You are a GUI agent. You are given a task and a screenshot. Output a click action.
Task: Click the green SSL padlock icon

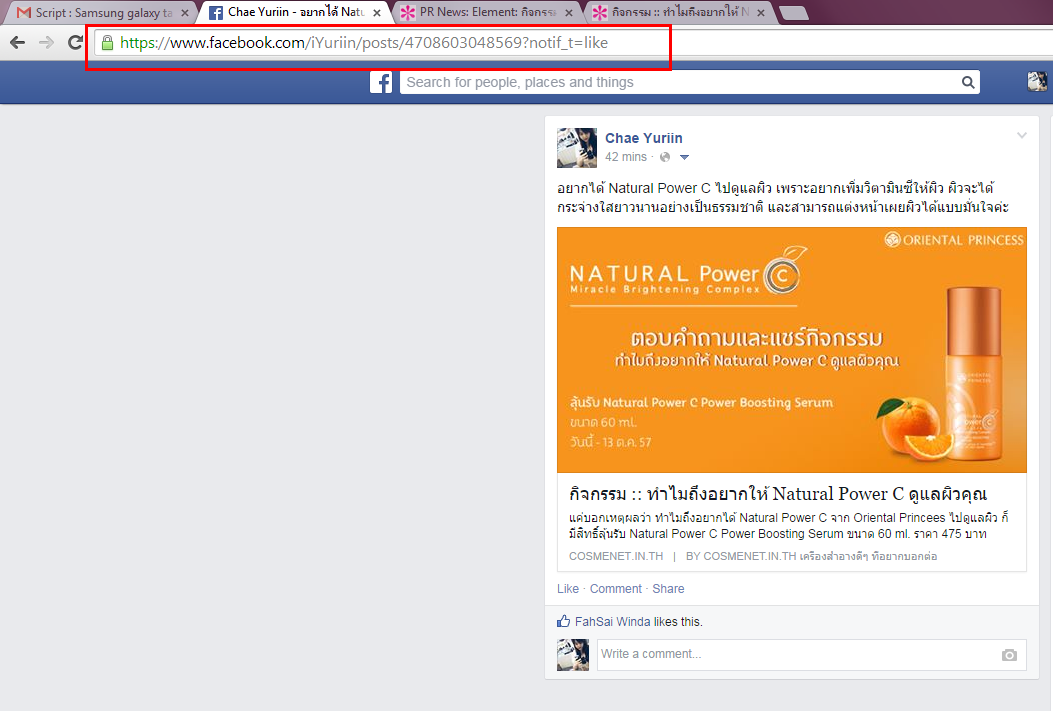pyautogui.click(x=107, y=43)
